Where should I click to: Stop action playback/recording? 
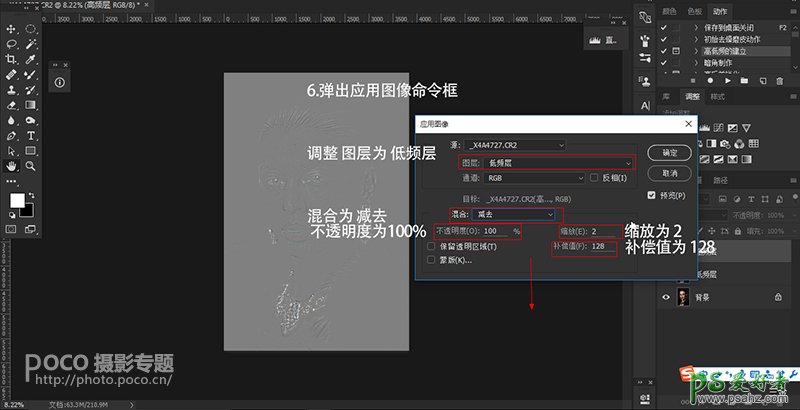(x=693, y=81)
